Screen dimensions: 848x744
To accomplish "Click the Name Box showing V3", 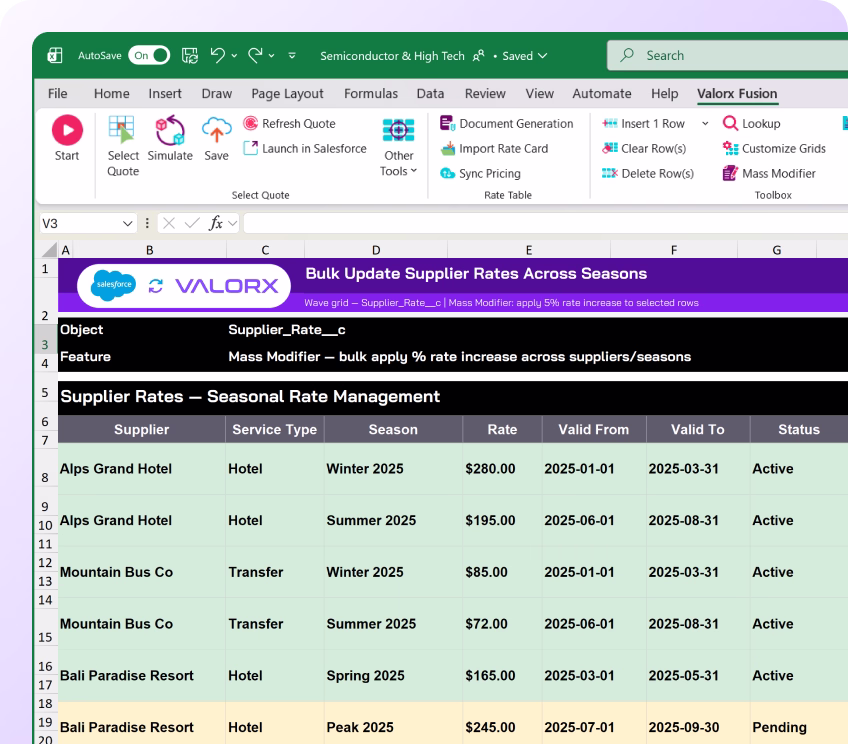I will pyautogui.click(x=81, y=223).
